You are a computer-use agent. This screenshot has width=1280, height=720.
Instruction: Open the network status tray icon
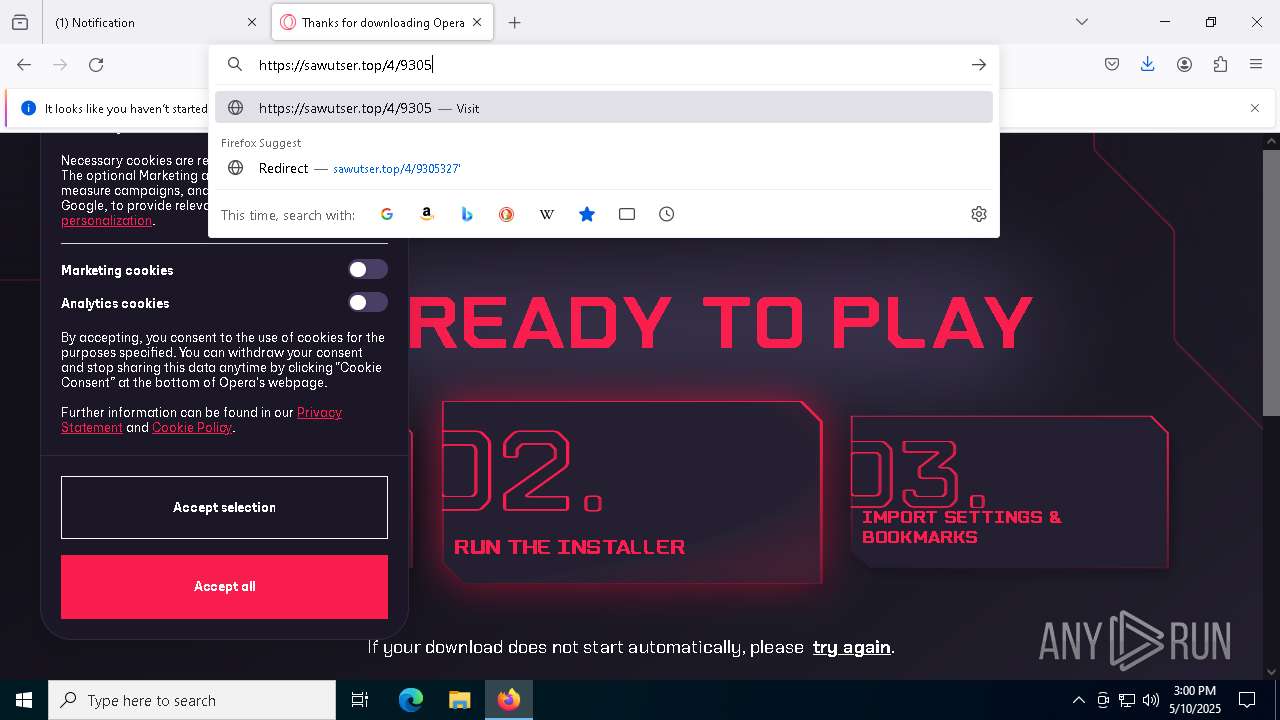pyautogui.click(x=1127, y=700)
